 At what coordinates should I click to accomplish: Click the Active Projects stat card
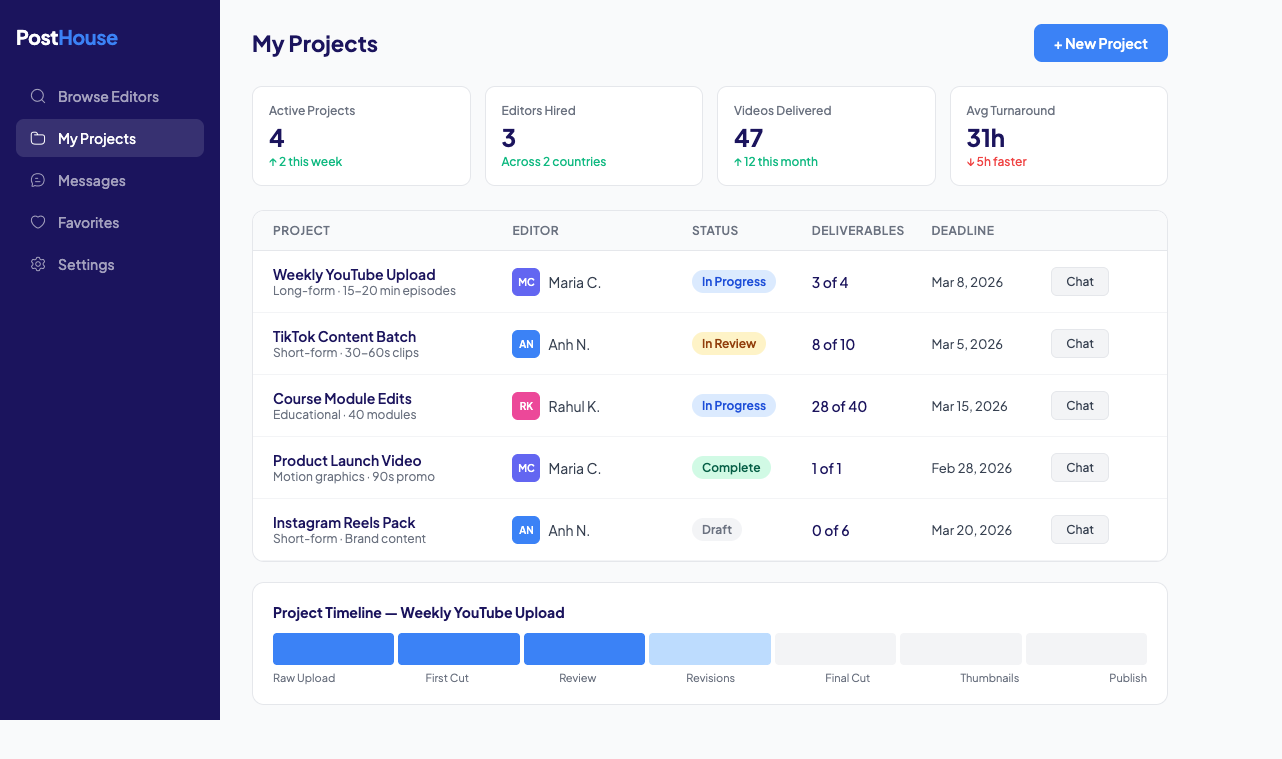coord(361,136)
